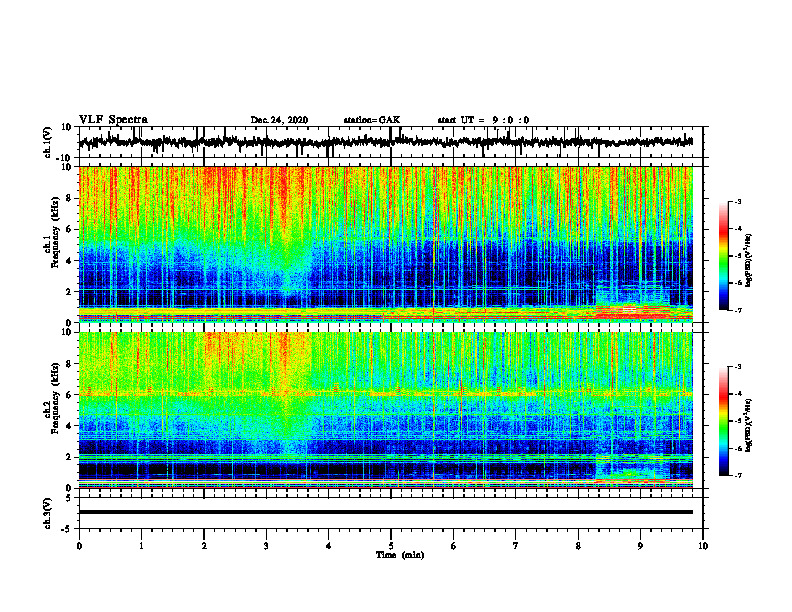
Task: Click the ch.1 color scale bar
Action: pos(723,256)
